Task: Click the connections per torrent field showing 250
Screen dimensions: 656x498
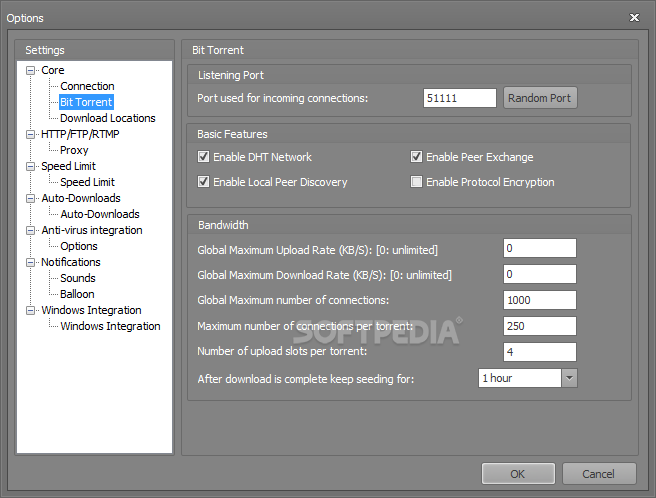Action: (539, 326)
